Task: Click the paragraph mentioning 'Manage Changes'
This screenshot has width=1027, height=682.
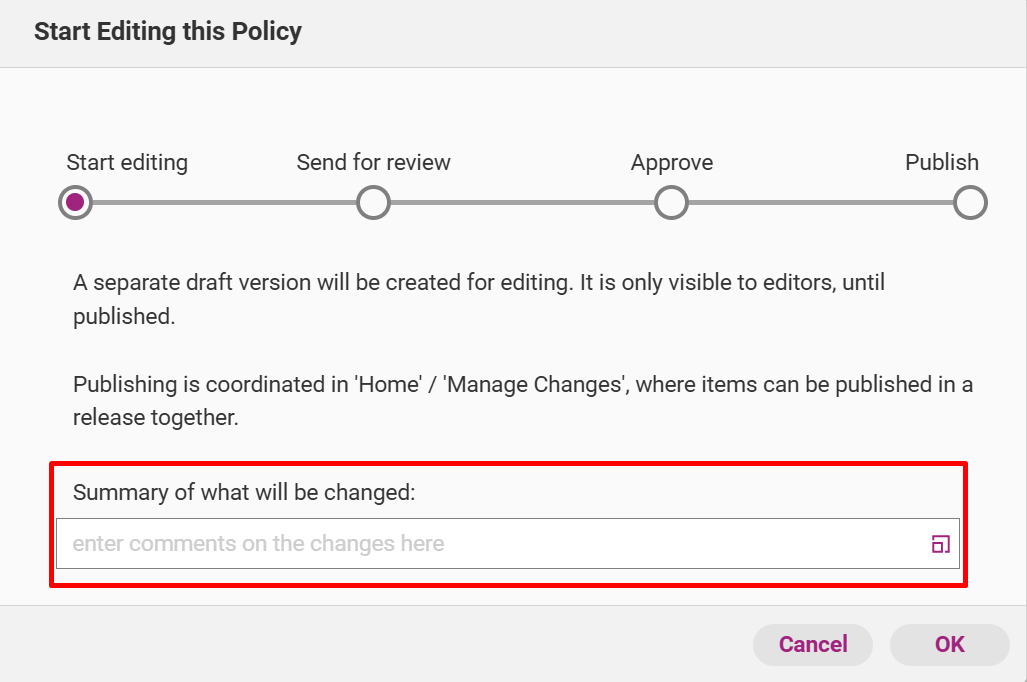Action: coord(523,400)
